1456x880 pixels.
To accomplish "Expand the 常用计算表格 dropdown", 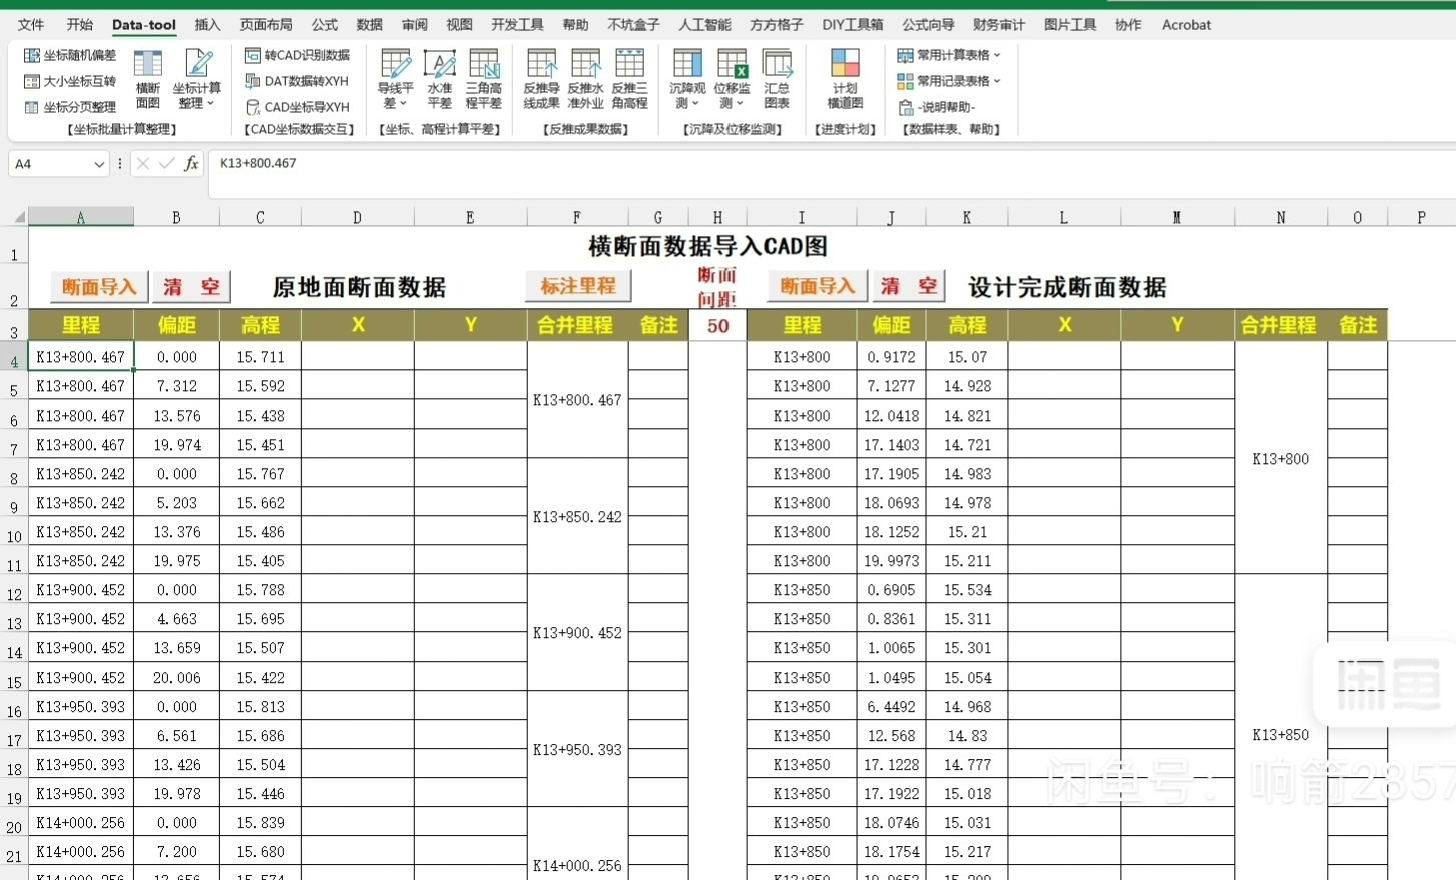I will 949,55.
